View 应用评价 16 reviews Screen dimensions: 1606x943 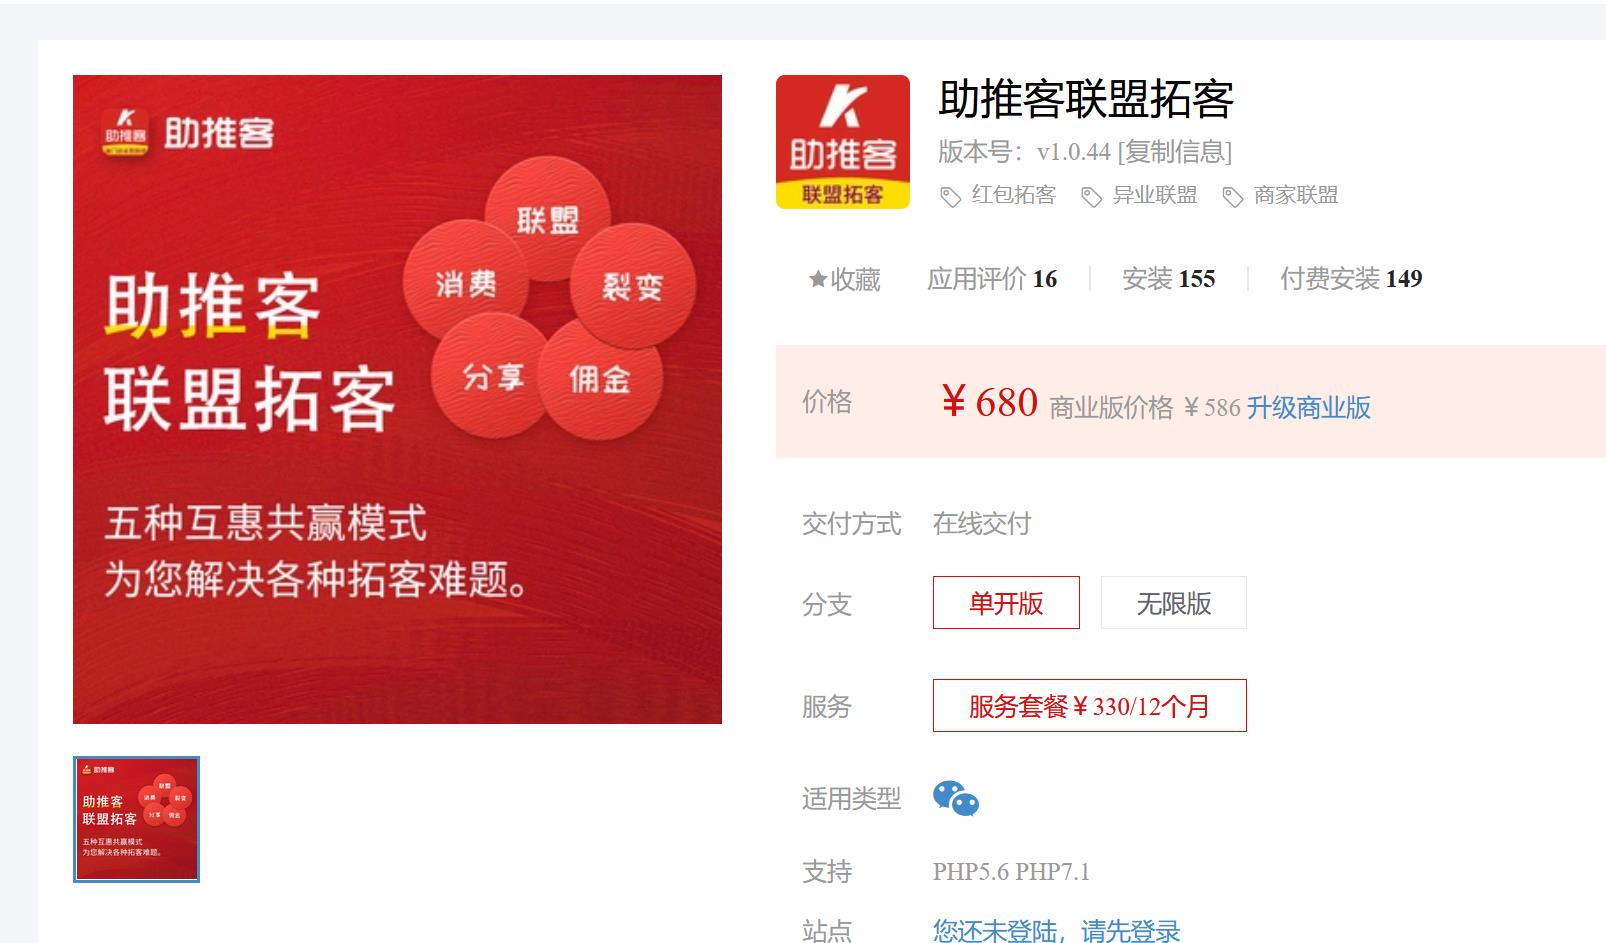click(x=992, y=279)
